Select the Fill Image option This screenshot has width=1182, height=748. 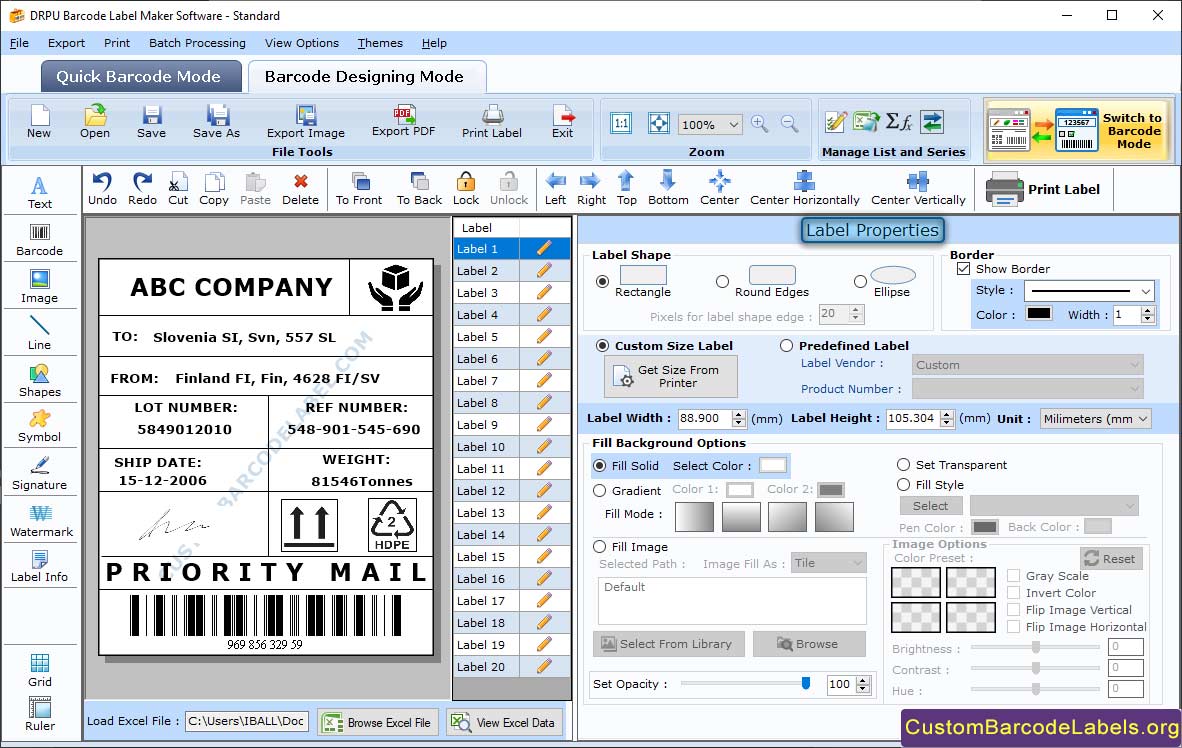(599, 547)
